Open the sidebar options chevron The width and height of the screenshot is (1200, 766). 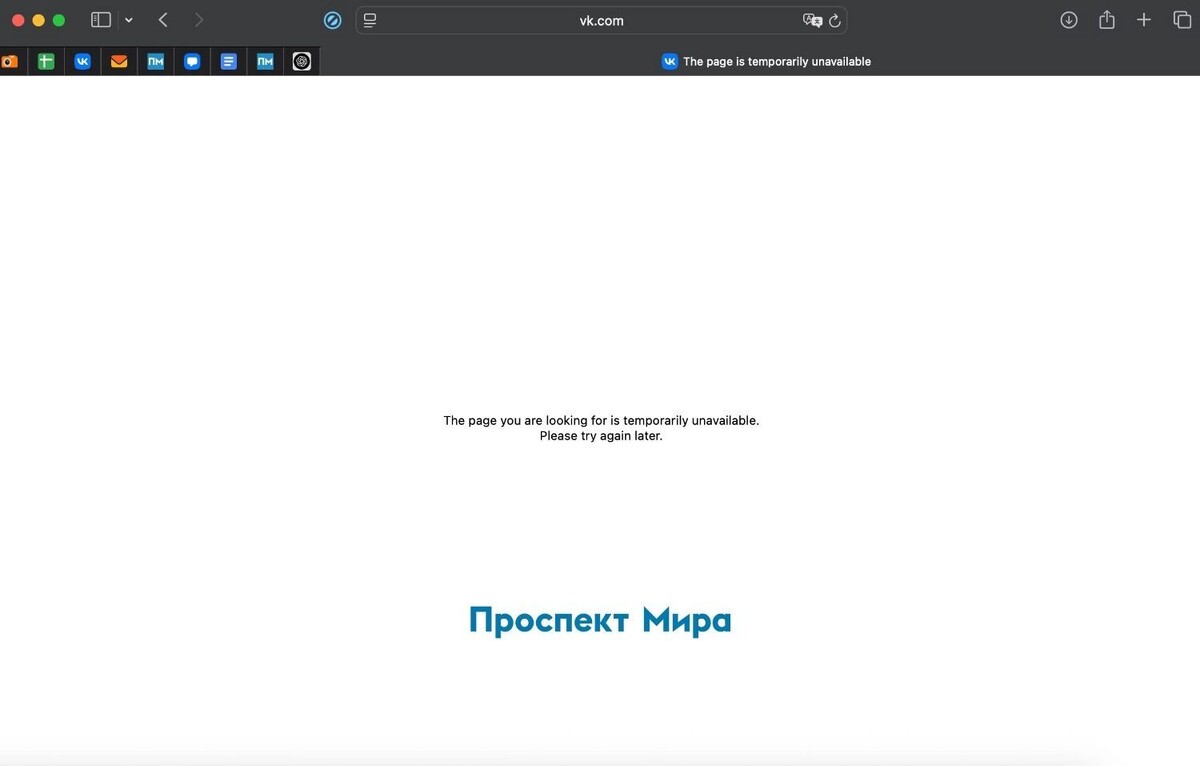pyautogui.click(x=128, y=19)
